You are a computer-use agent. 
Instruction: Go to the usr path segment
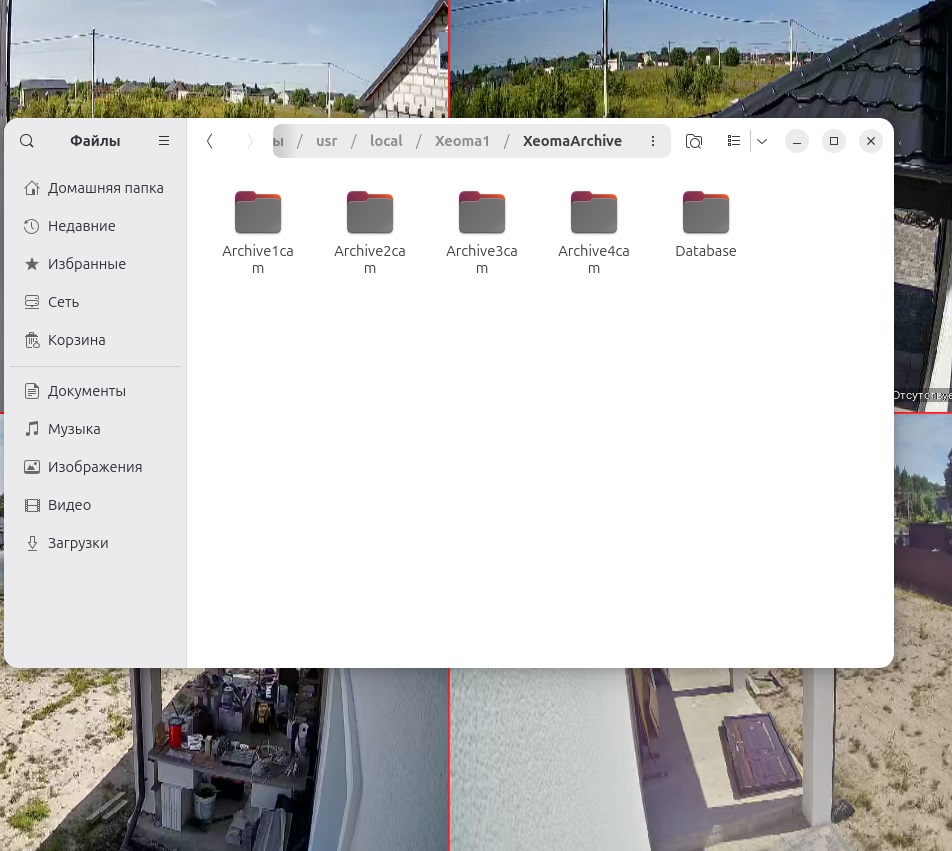pos(327,141)
